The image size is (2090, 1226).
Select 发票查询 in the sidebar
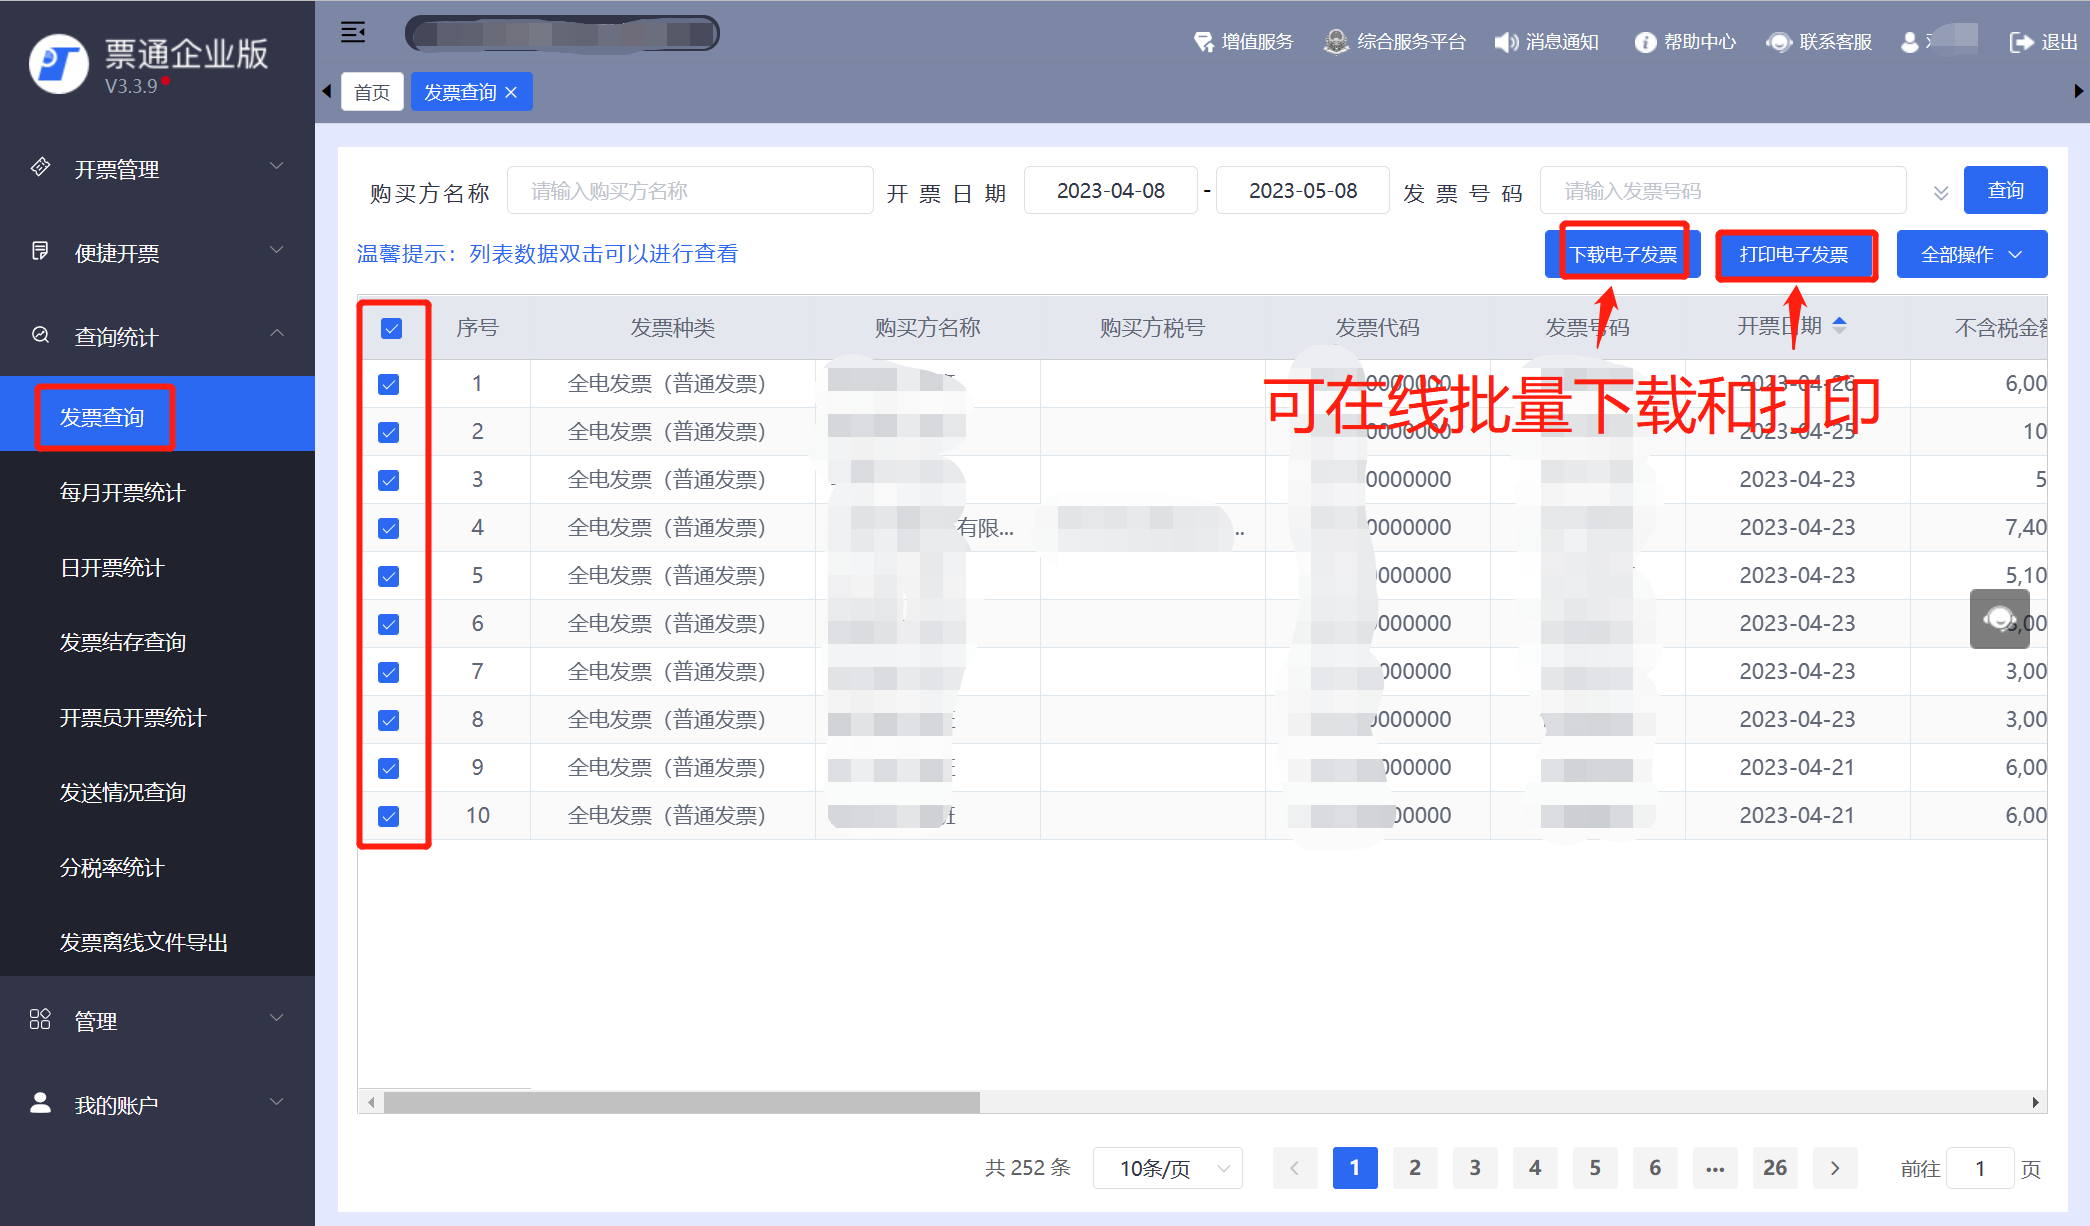pyautogui.click(x=157, y=416)
